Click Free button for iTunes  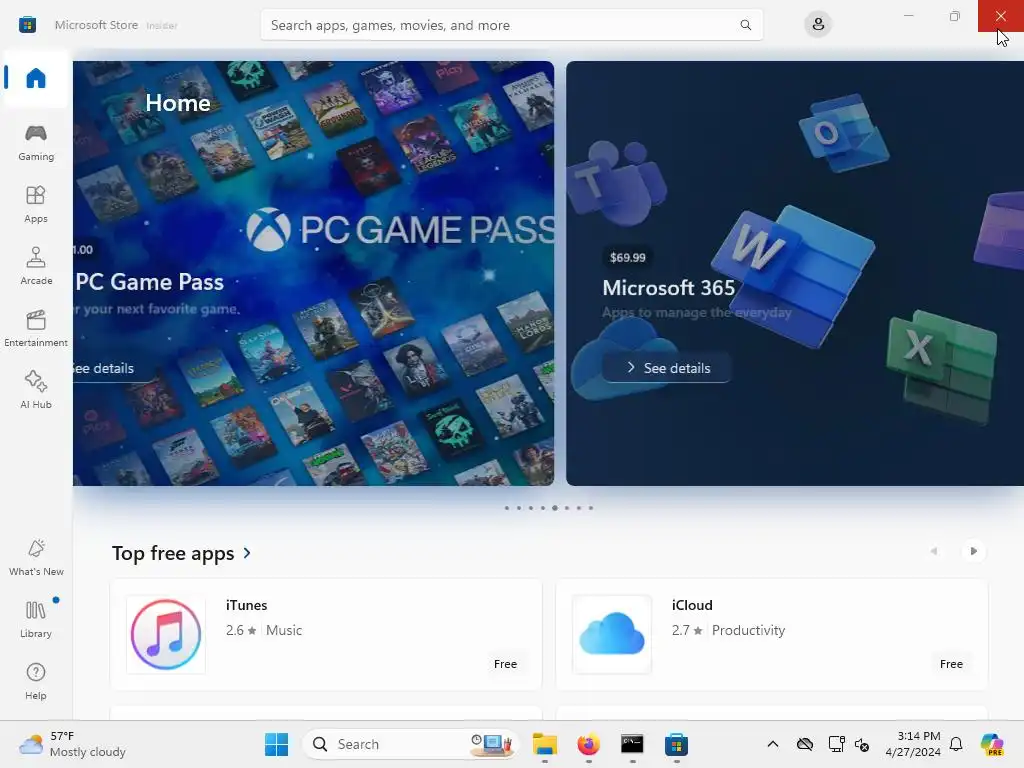[505, 664]
